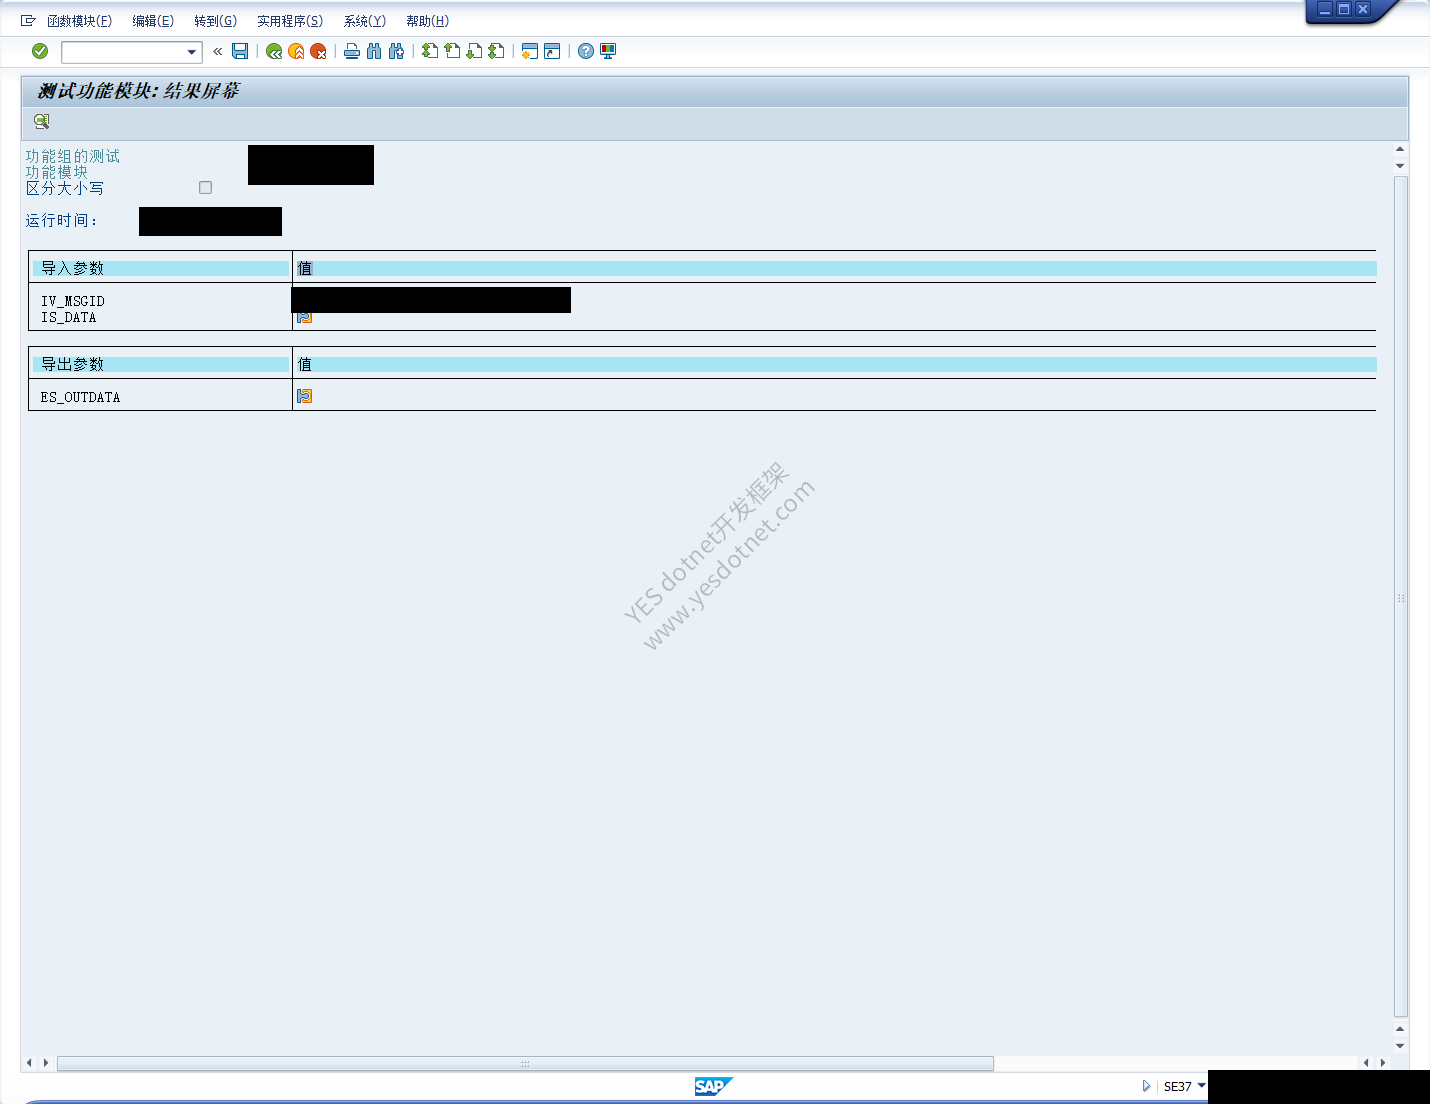This screenshot has width=1430, height=1104.
Task: Click the green Enter checkmark icon
Action: 40,51
